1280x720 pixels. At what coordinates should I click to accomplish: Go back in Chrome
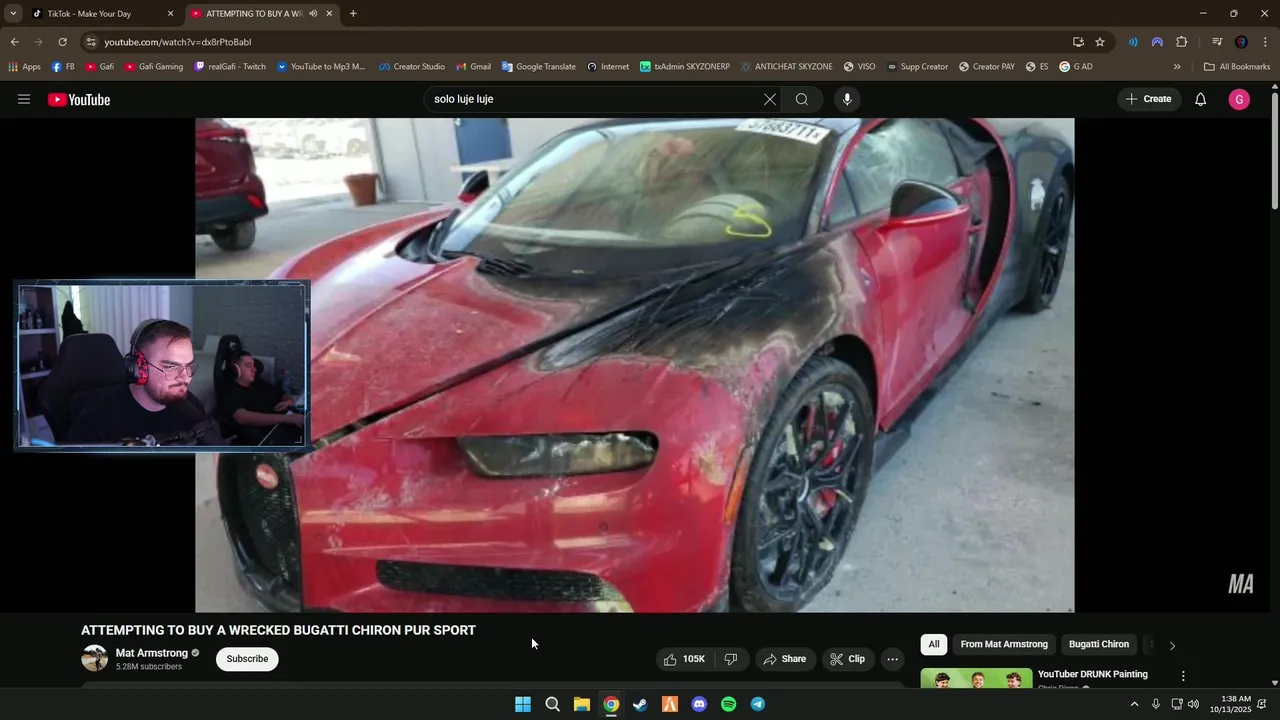pos(14,42)
